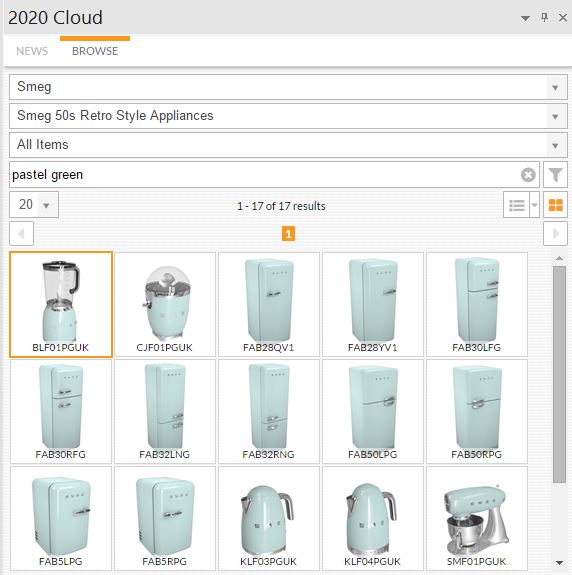The height and width of the screenshot is (575, 572).
Task: Open the list view options arrow
Action: point(534,205)
